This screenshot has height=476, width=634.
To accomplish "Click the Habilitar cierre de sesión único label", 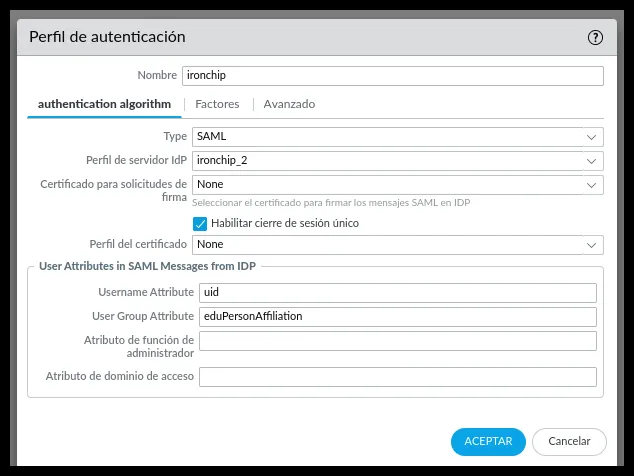I will [x=285, y=223].
